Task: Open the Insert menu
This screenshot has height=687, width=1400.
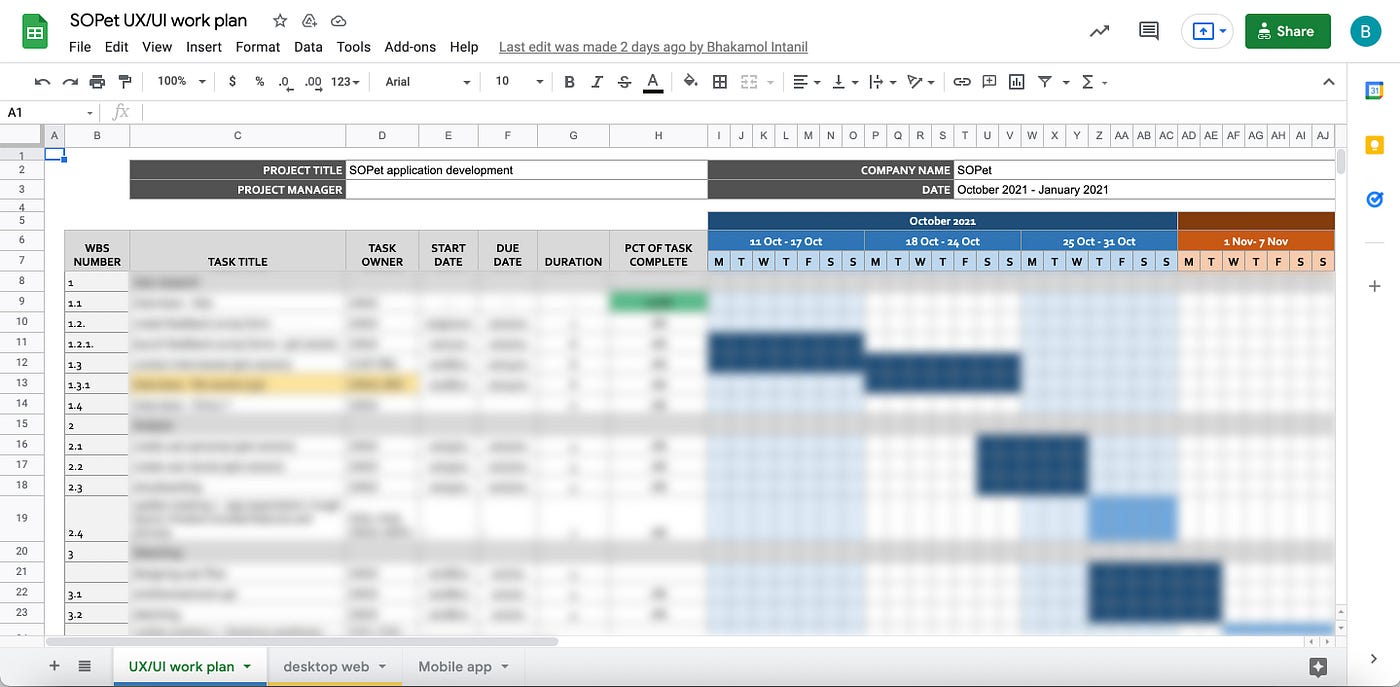Action: (x=204, y=47)
